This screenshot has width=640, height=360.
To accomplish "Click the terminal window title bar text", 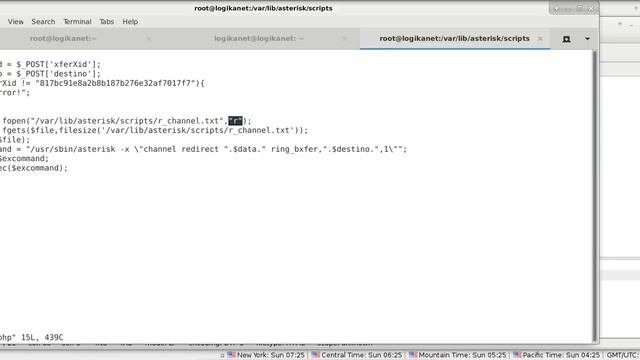I will point(263,8).
